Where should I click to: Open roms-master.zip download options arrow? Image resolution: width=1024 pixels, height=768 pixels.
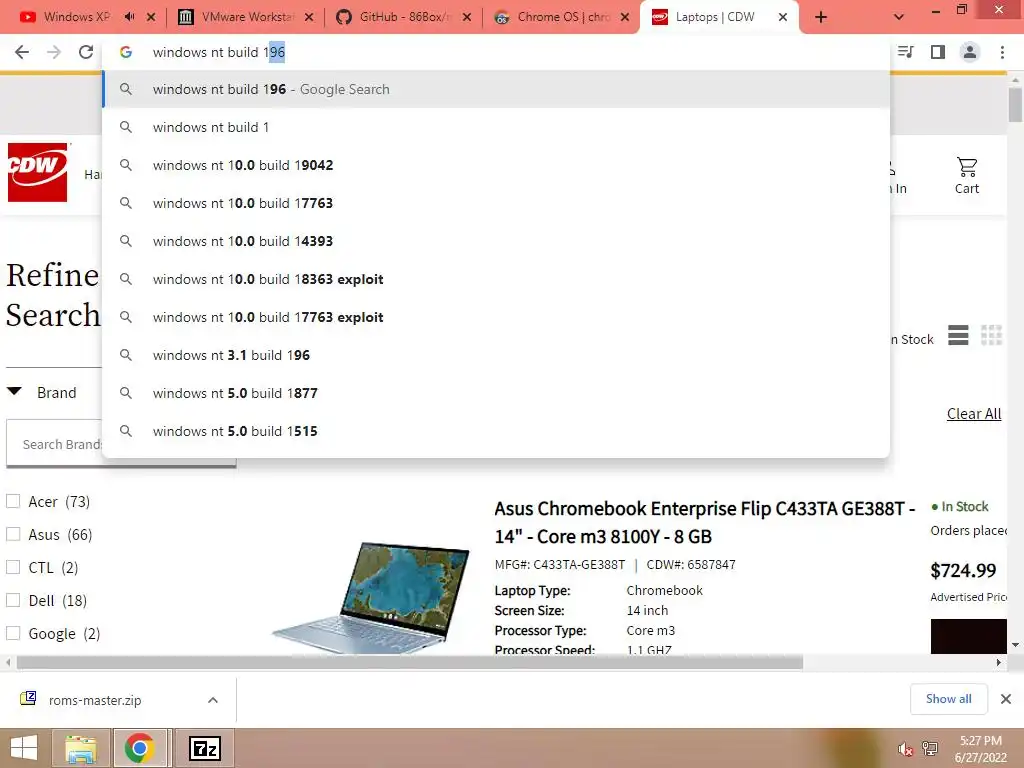pyautogui.click(x=213, y=700)
